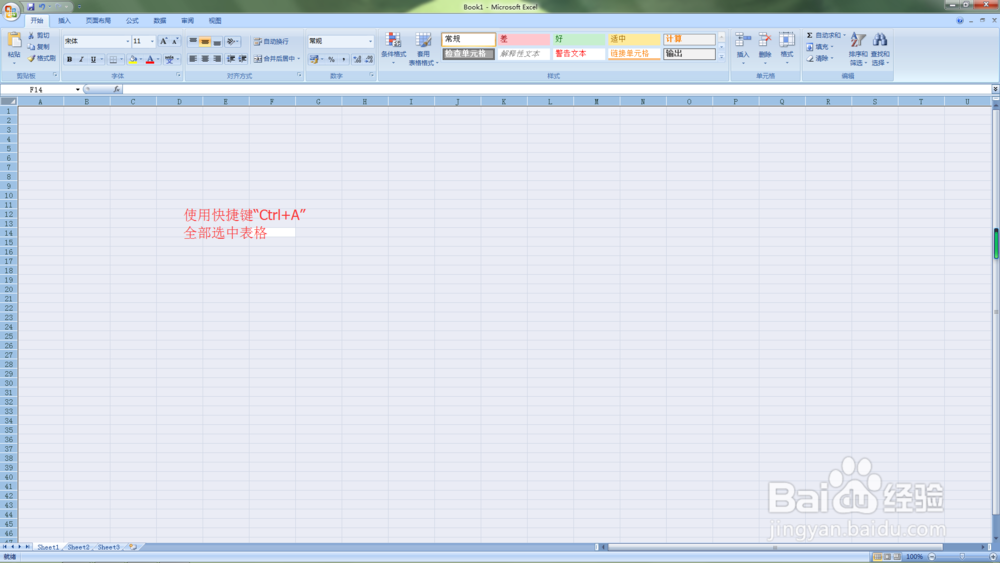Click the Name Box showing F14
This screenshot has height=563, width=1000.
point(37,90)
